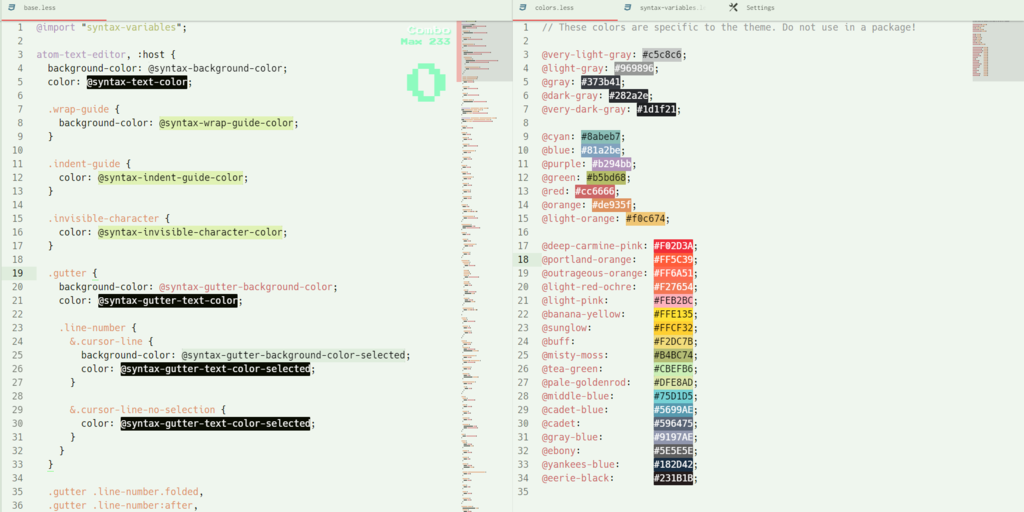
Task: Click the #F2DC7B buff swatch
Action: pyautogui.click(x=673, y=342)
